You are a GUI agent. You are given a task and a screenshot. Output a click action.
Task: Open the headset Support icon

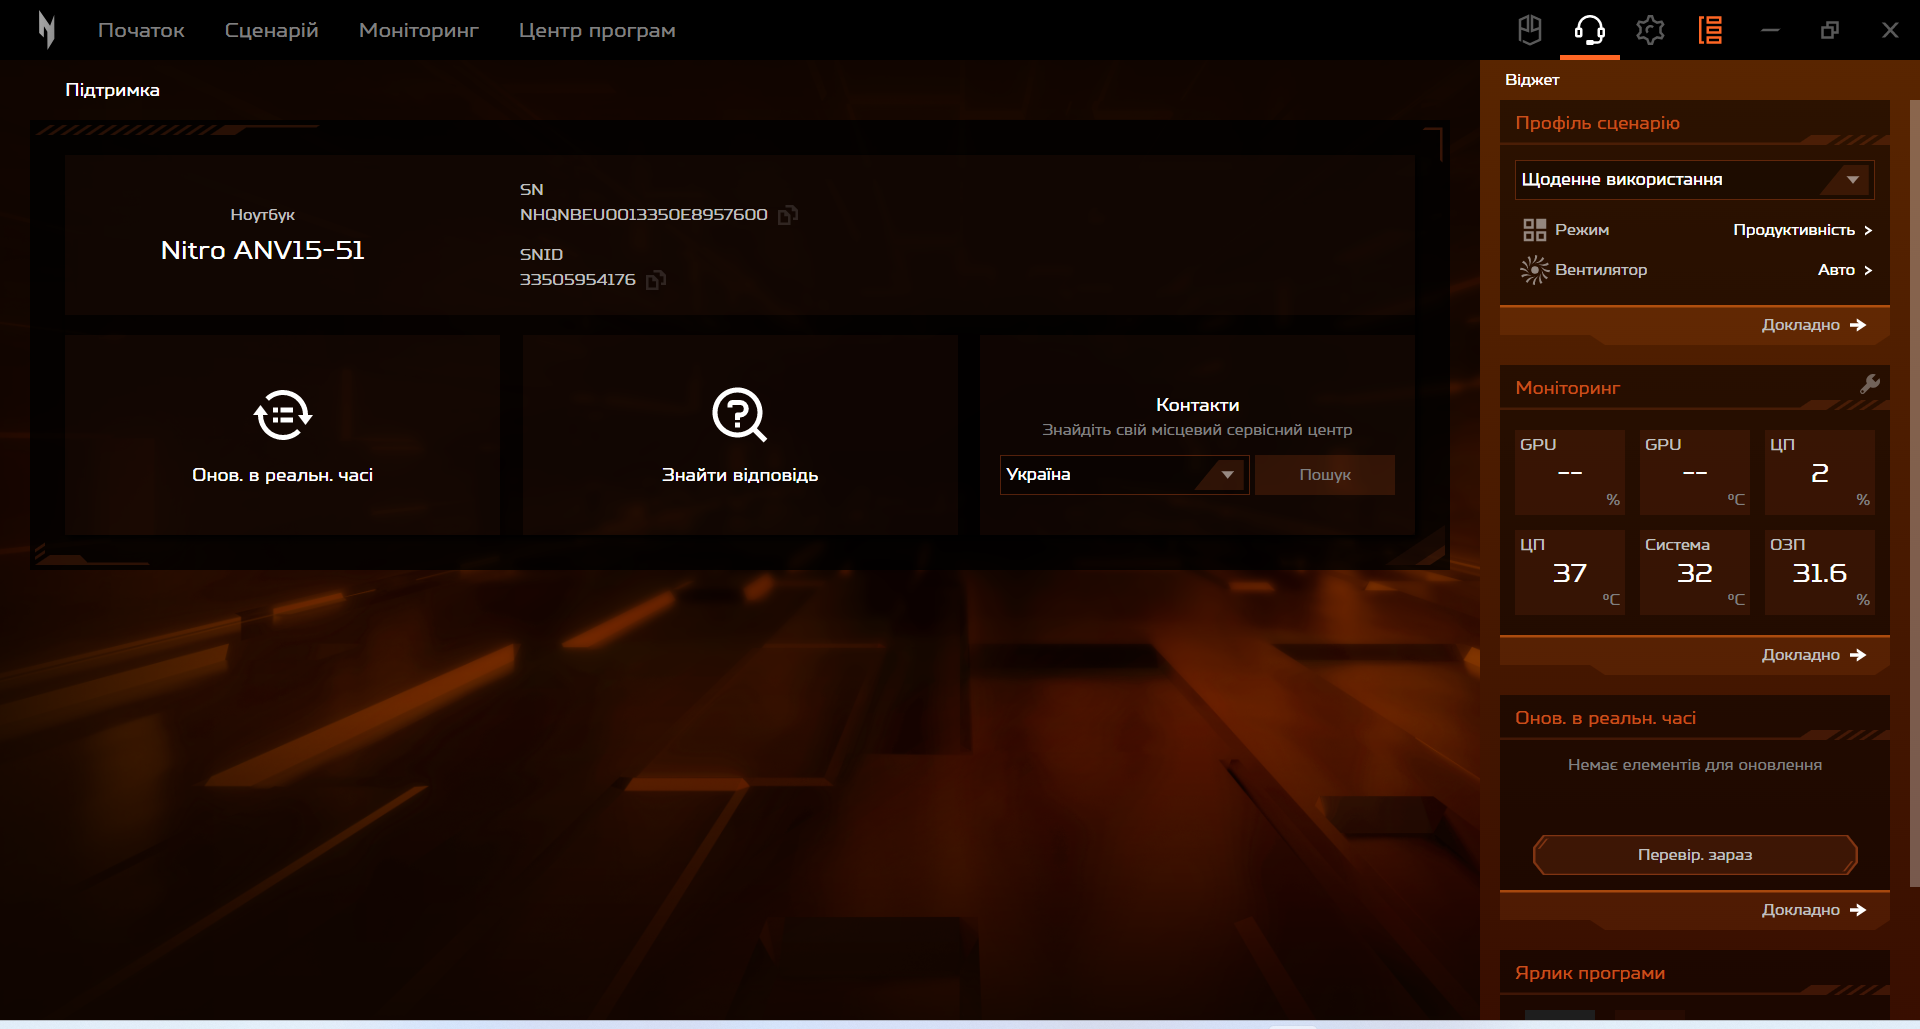[x=1590, y=30]
